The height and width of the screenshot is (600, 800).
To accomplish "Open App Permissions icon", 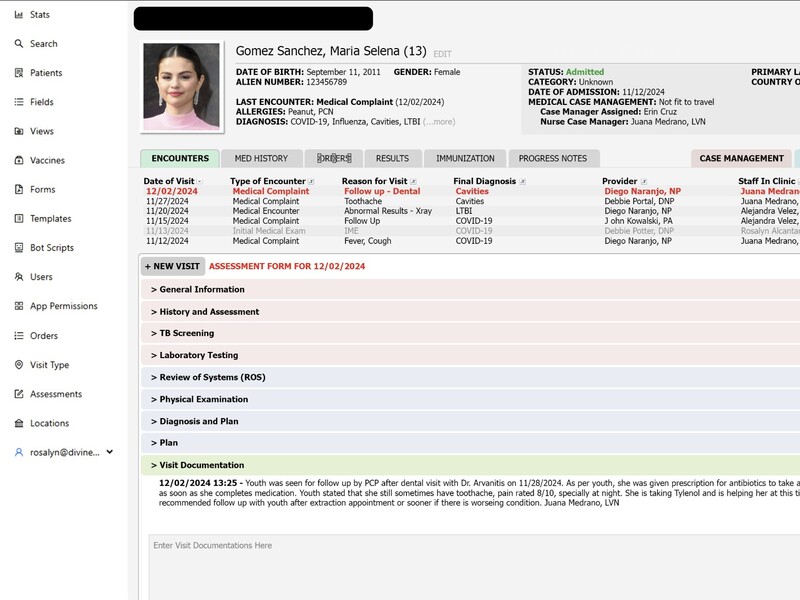I will tap(19, 306).
